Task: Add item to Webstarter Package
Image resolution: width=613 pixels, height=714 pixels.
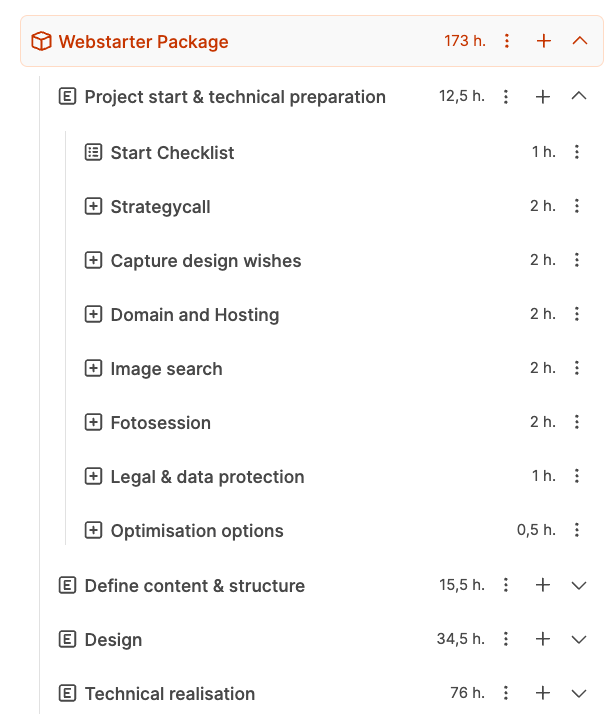Action: coord(543,41)
